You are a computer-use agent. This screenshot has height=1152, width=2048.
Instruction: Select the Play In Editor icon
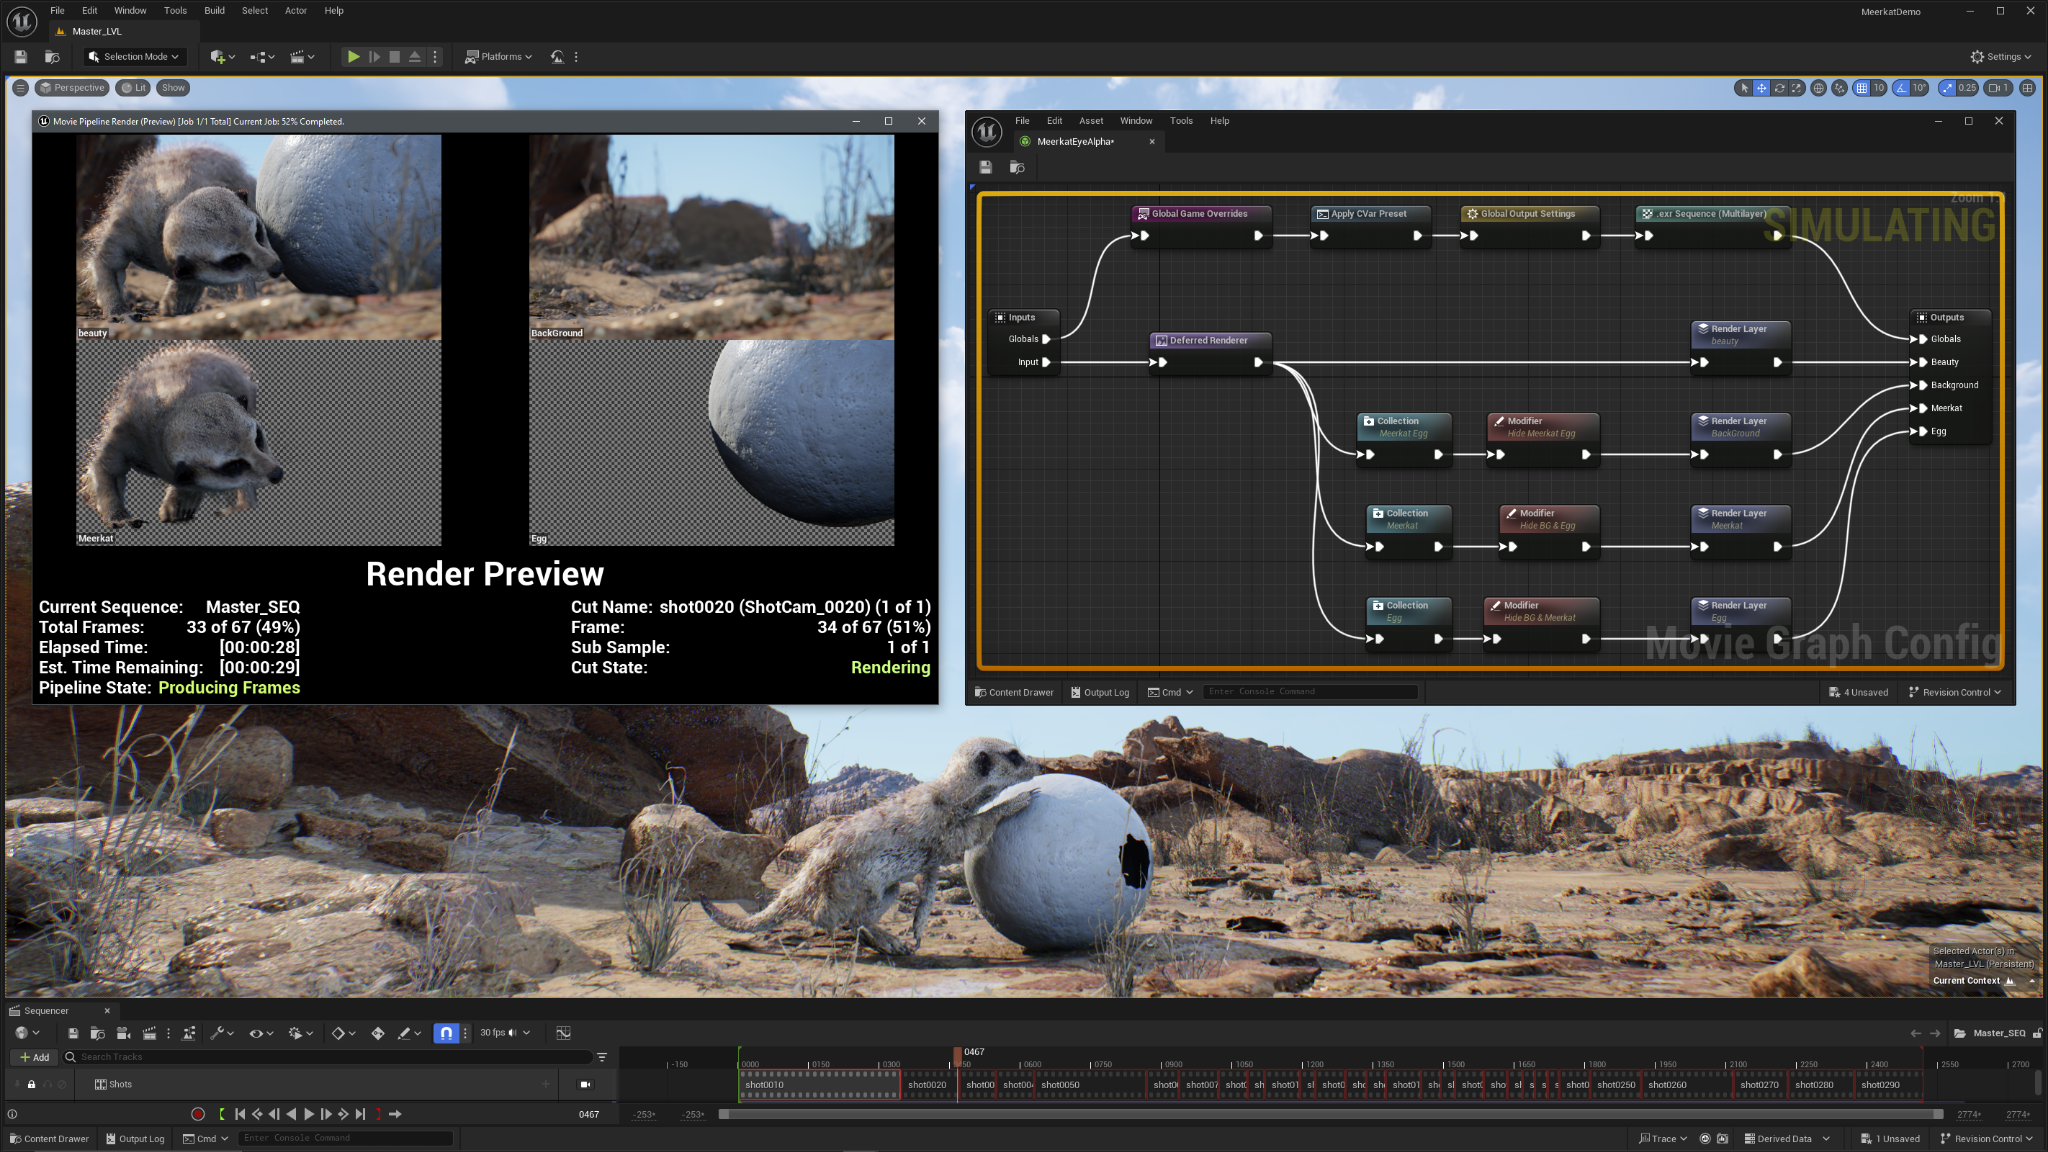[354, 57]
